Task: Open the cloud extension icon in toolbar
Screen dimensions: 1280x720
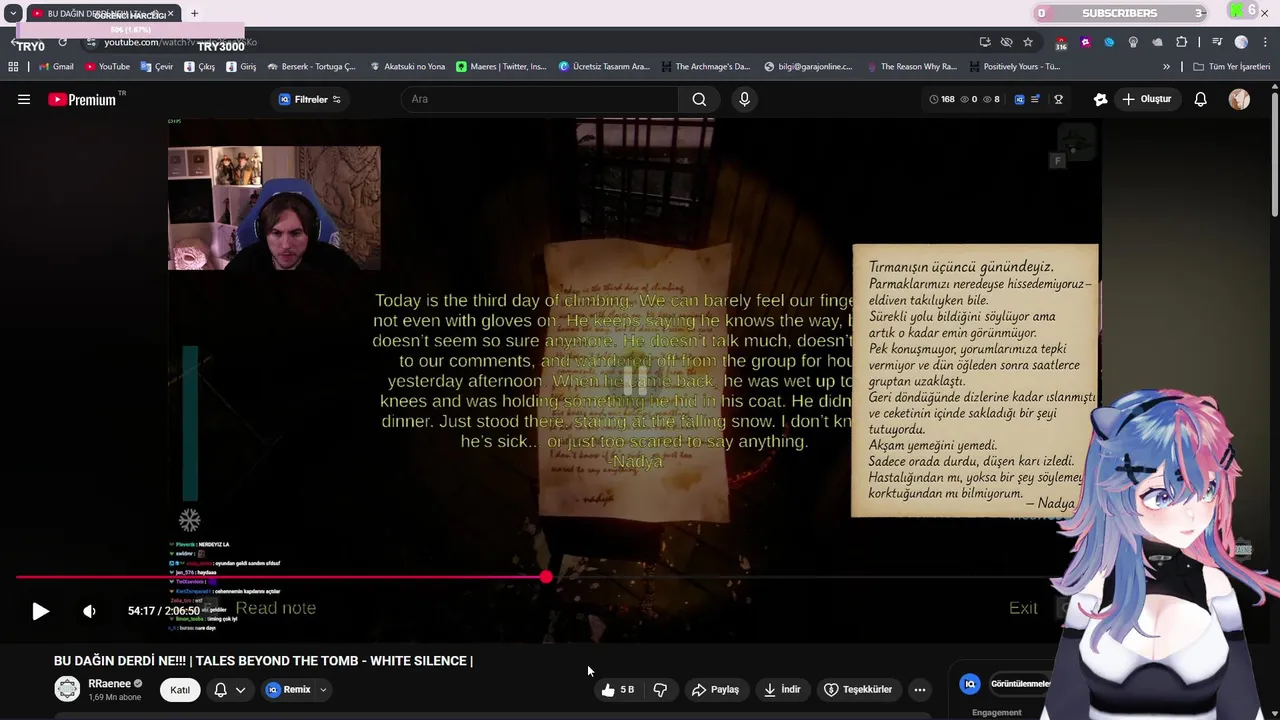Action: click(1157, 42)
